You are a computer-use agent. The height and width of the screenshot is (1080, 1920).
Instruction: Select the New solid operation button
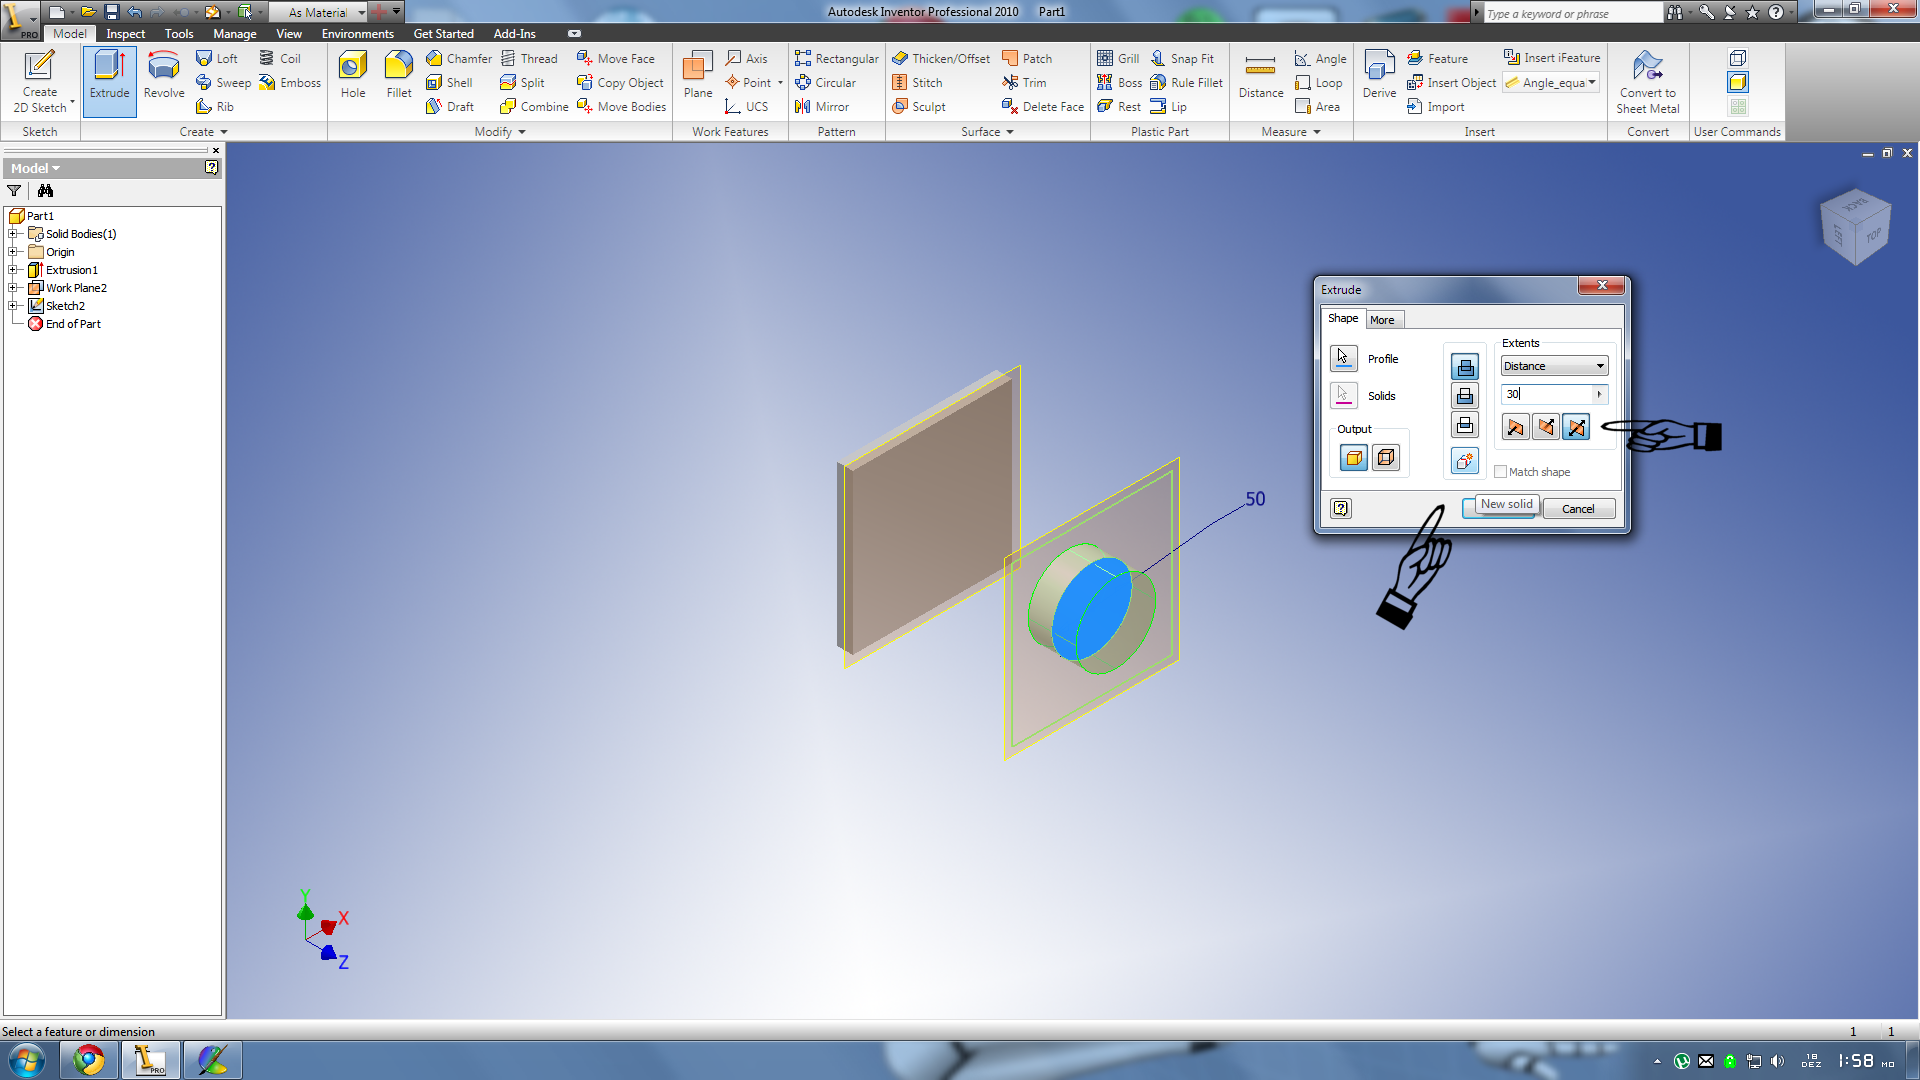click(x=1465, y=461)
